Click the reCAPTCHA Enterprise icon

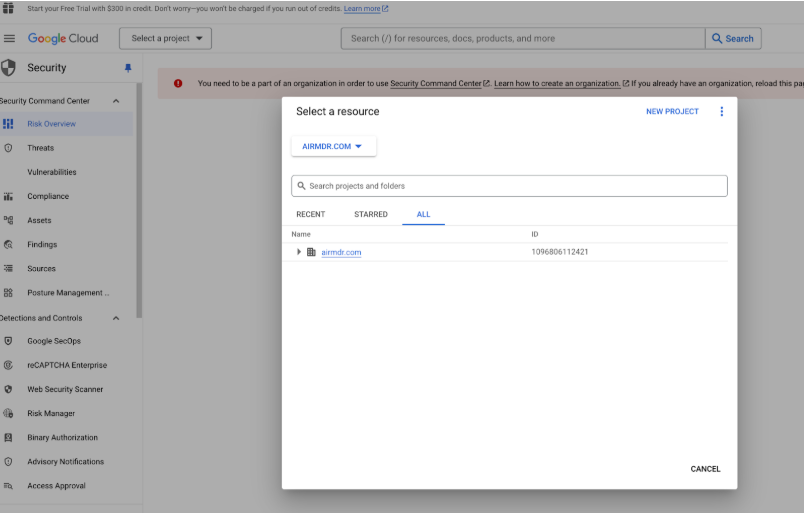click(8, 365)
